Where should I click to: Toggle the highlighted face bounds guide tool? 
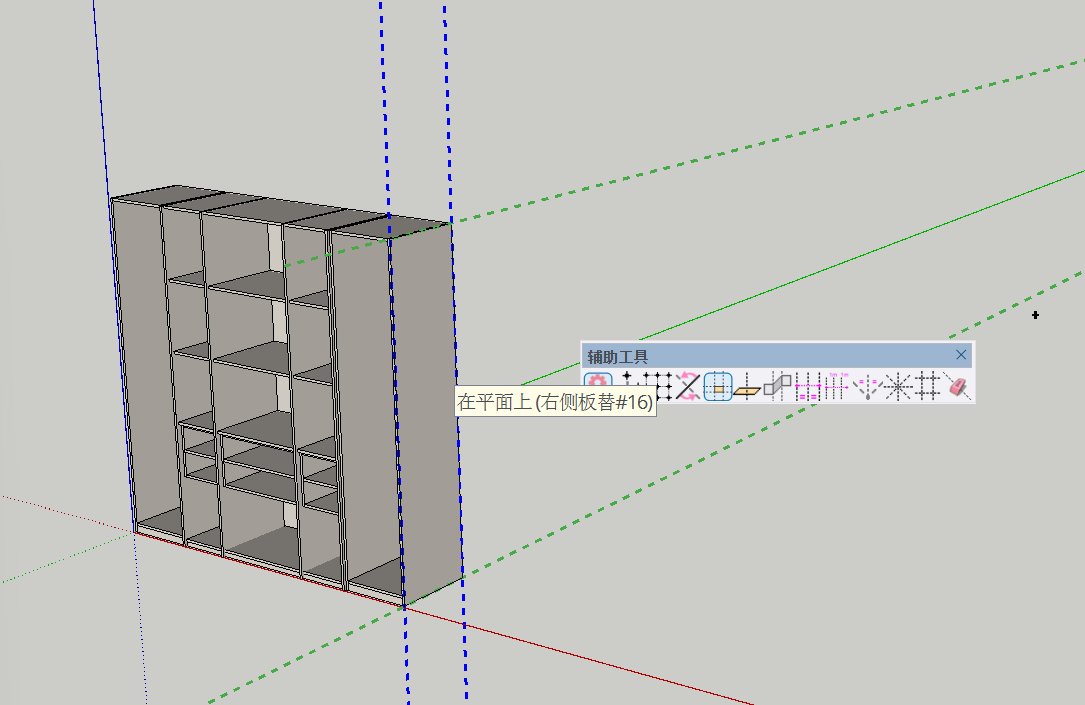(717, 386)
